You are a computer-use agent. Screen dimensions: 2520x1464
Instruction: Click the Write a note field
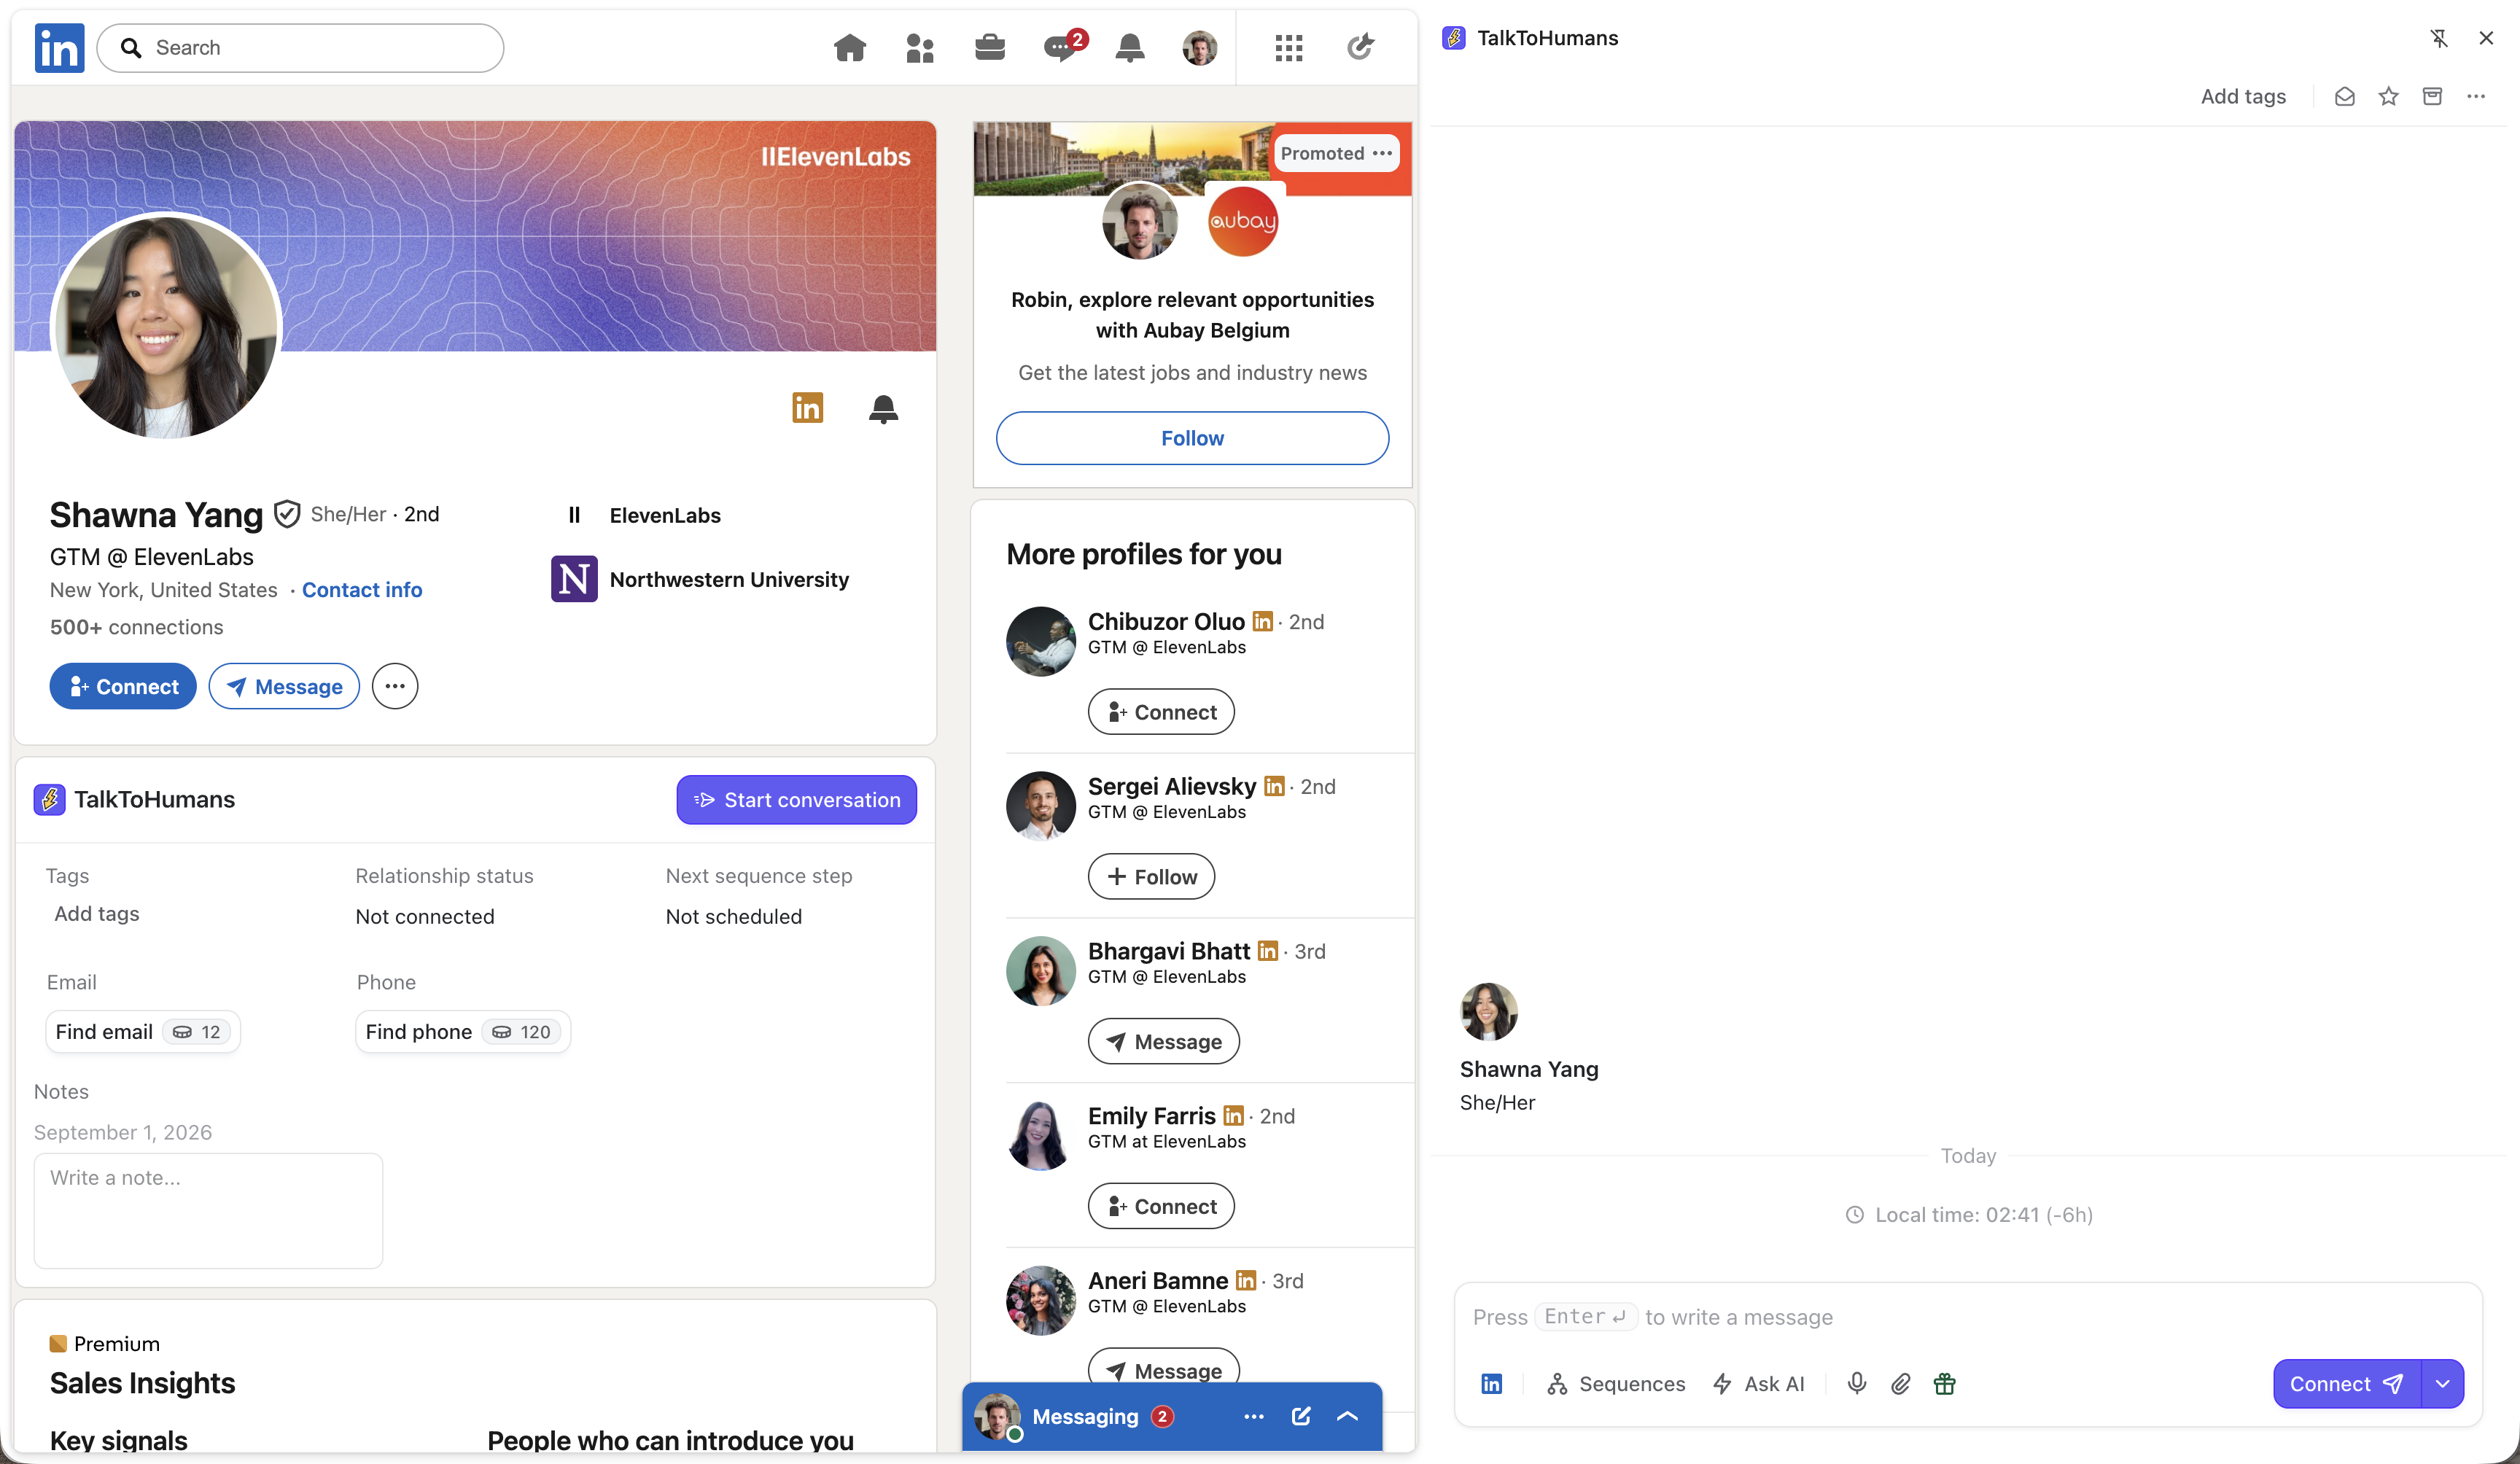(208, 1210)
